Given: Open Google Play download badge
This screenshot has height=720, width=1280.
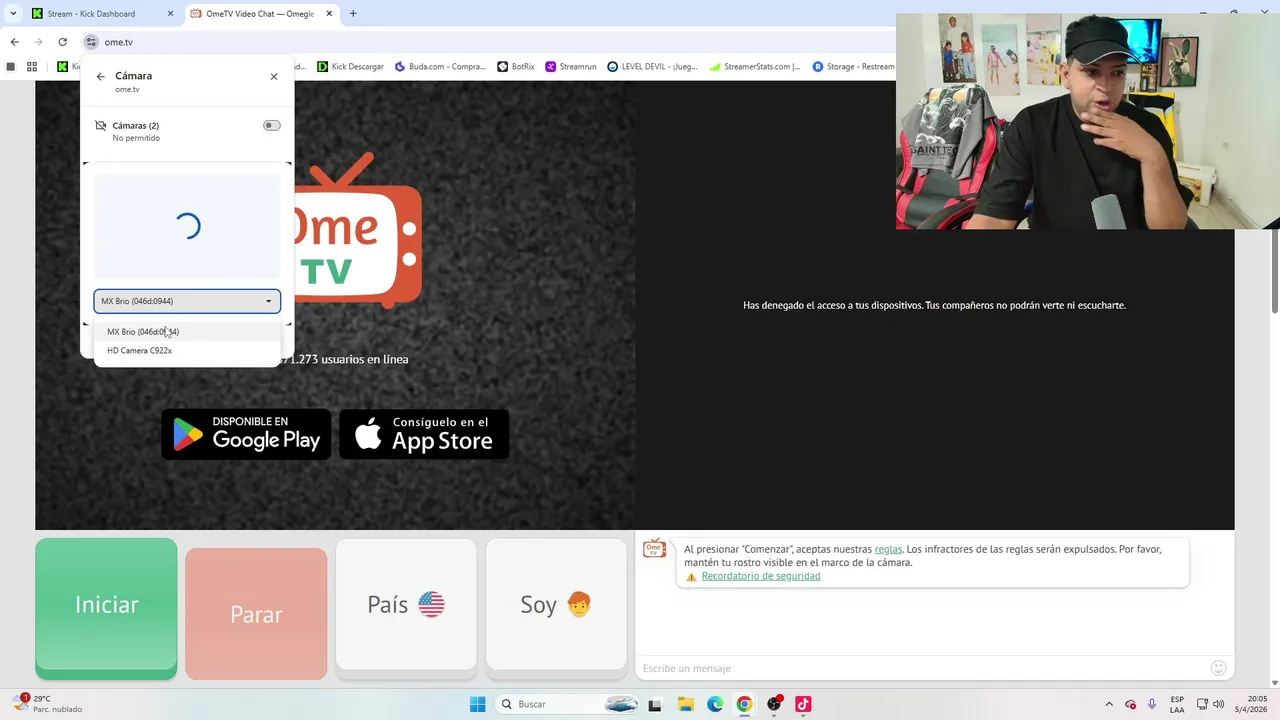Looking at the screenshot, I should [x=246, y=434].
